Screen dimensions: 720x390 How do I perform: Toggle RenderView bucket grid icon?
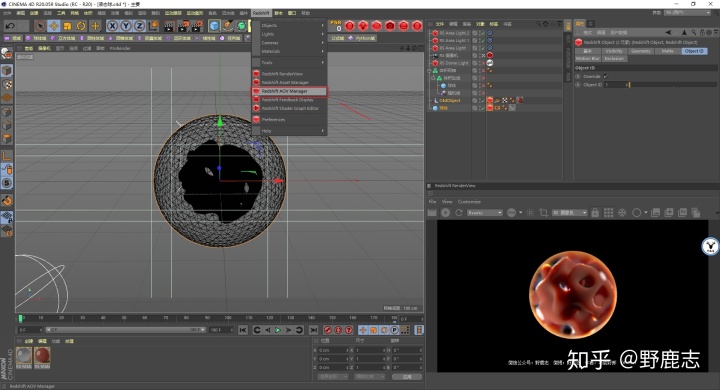pos(608,213)
